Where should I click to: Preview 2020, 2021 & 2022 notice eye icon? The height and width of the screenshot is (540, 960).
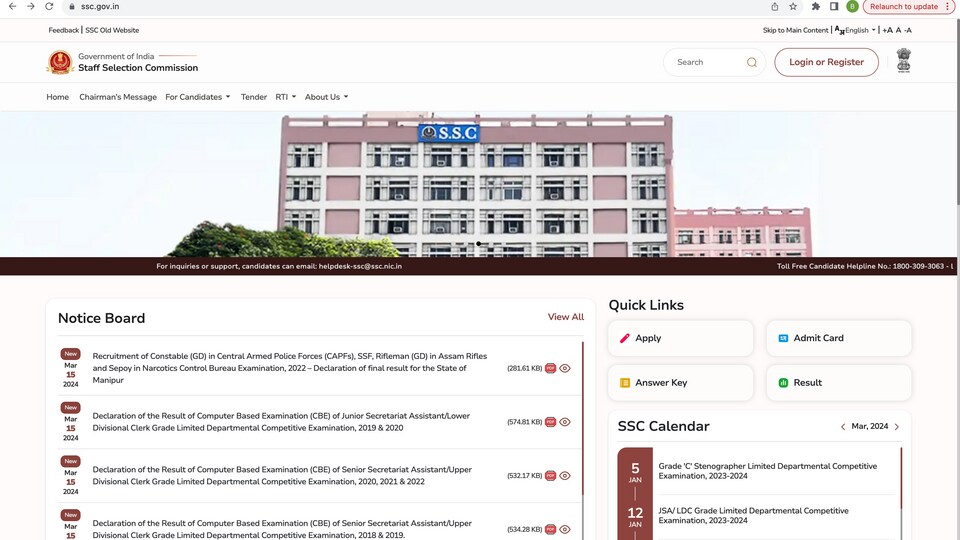(564, 476)
